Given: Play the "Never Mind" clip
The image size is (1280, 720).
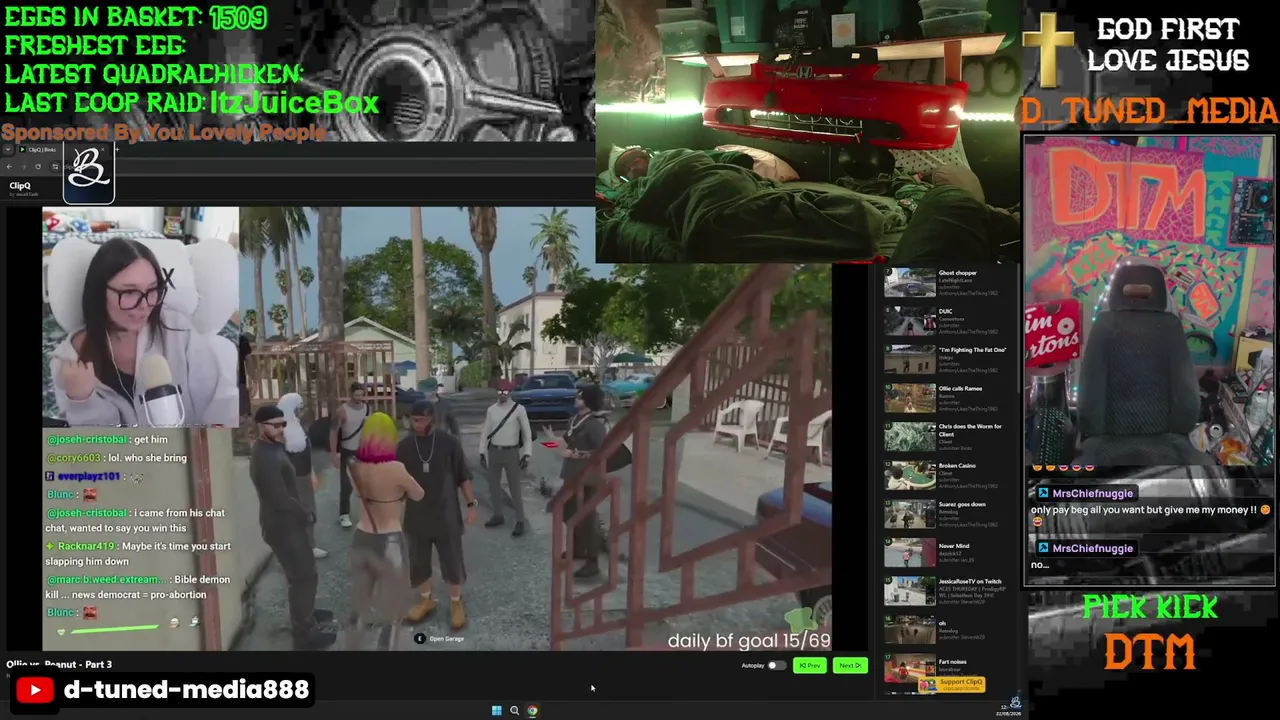Looking at the screenshot, I should (x=910, y=553).
